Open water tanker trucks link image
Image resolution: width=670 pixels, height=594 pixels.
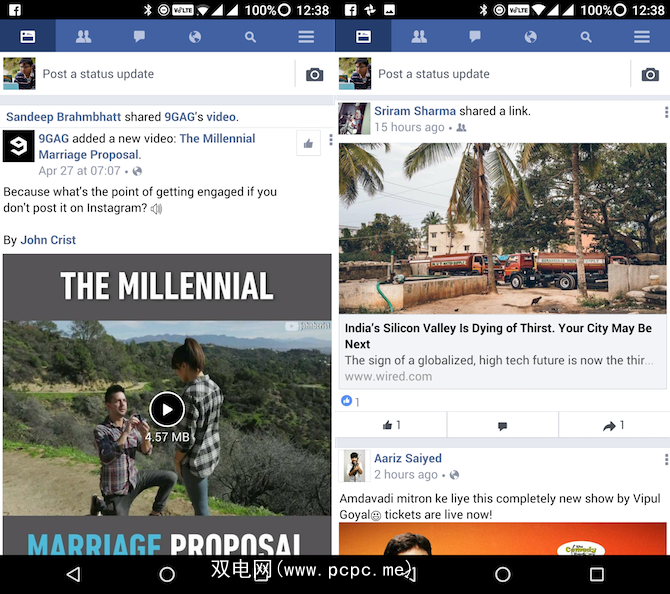pyautogui.click(x=502, y=228)
